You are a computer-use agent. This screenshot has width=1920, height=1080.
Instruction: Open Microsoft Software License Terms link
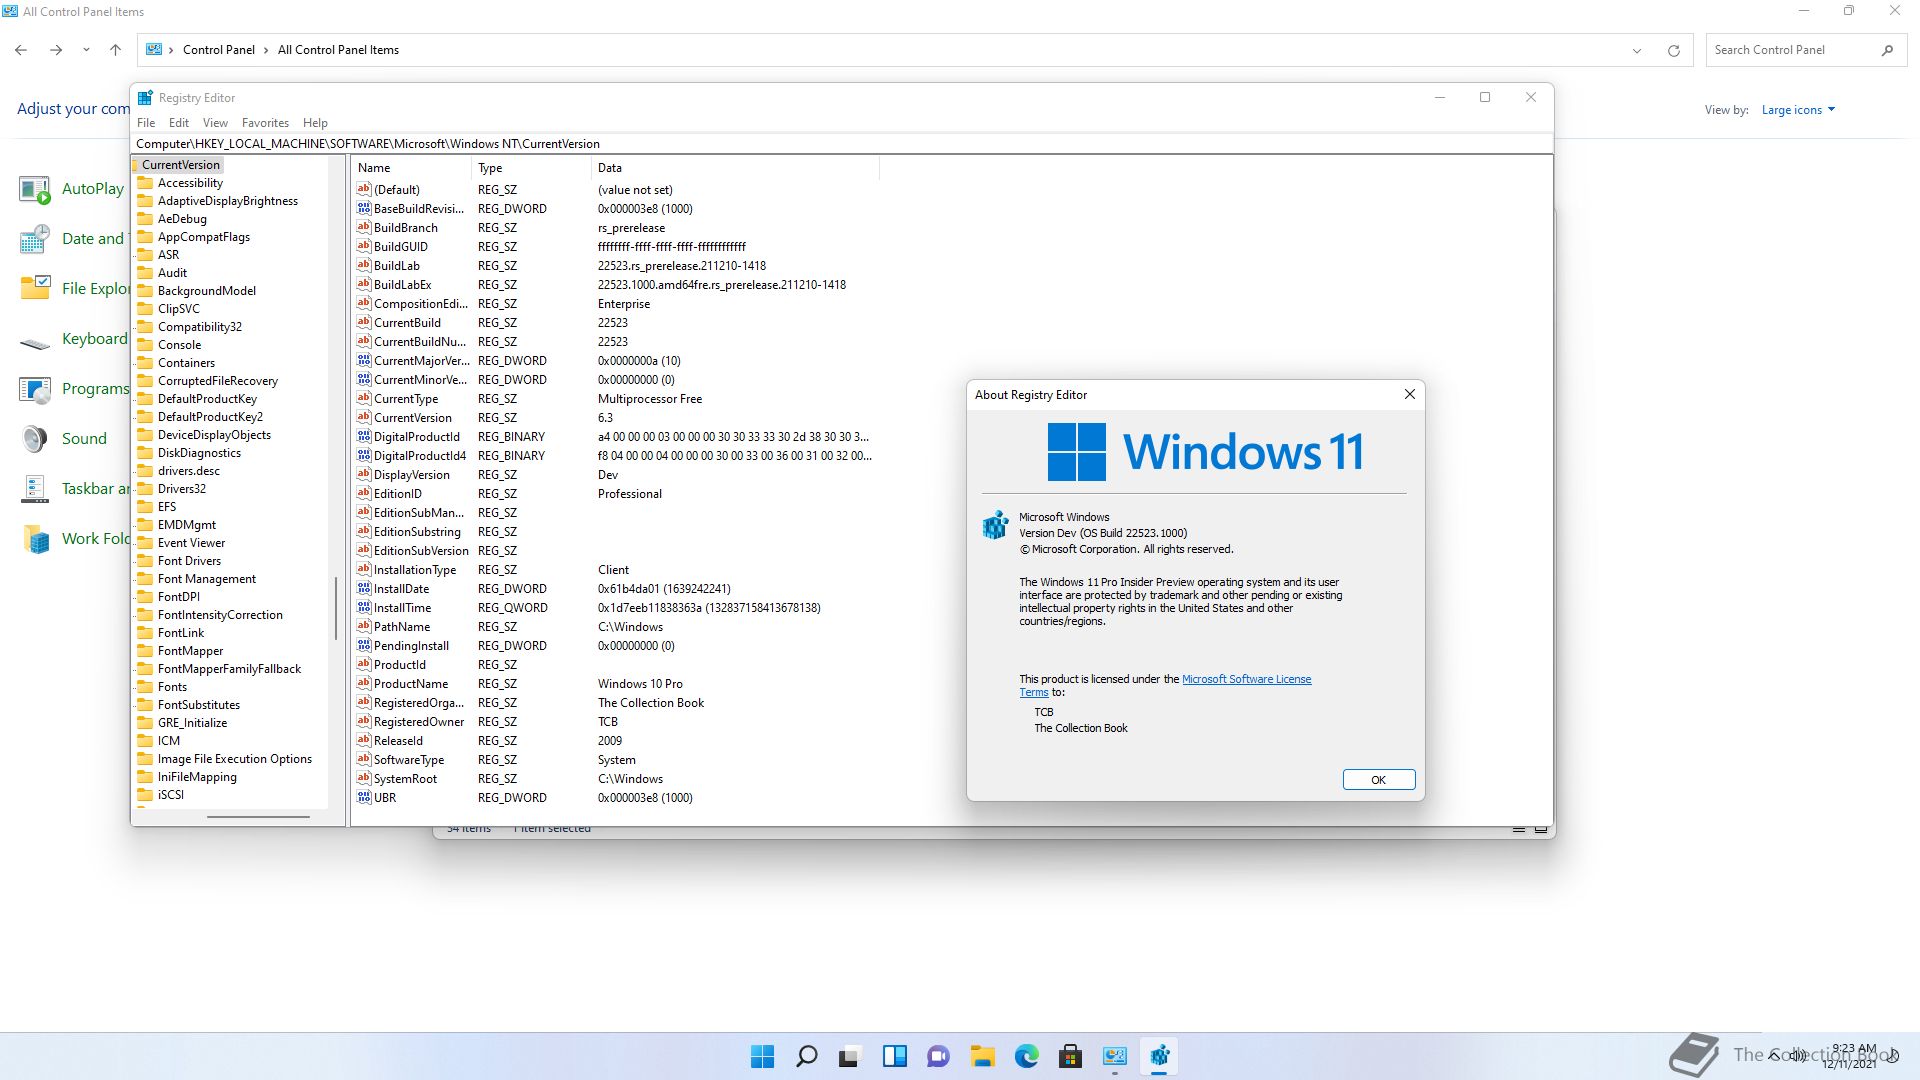[x=1246, y=679]
